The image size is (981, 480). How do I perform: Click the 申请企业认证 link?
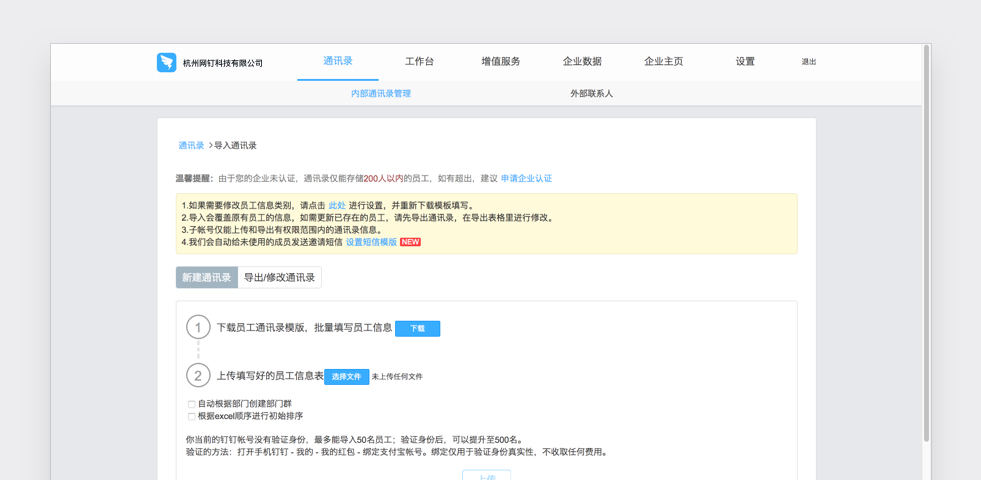click(x=527, y=178)
